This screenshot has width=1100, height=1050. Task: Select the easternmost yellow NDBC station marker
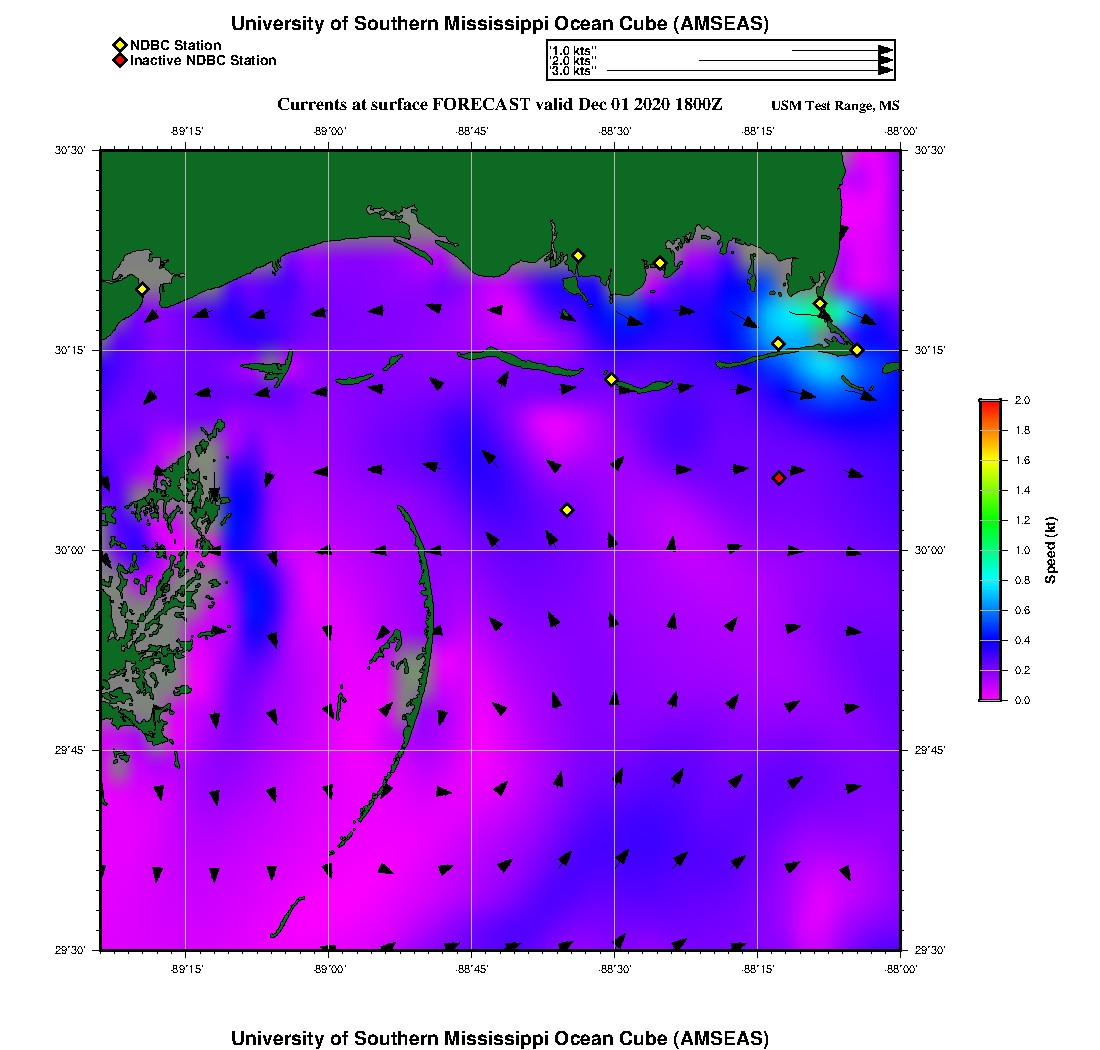point(857,350)
